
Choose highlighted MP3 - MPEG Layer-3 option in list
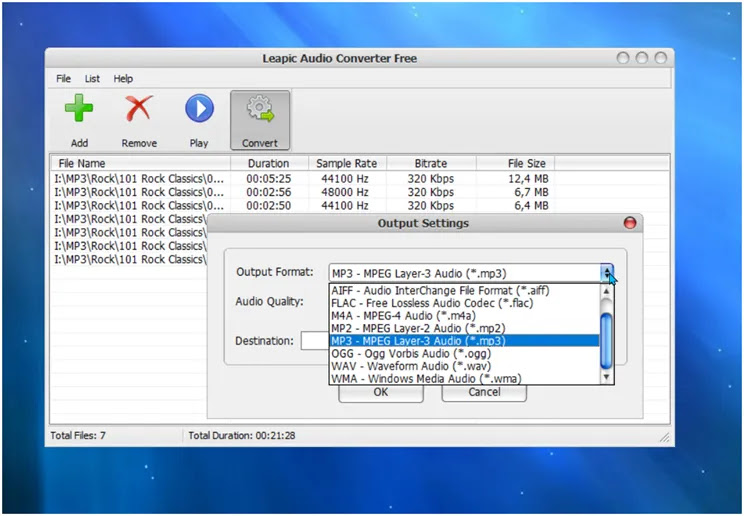pos(465,341)
